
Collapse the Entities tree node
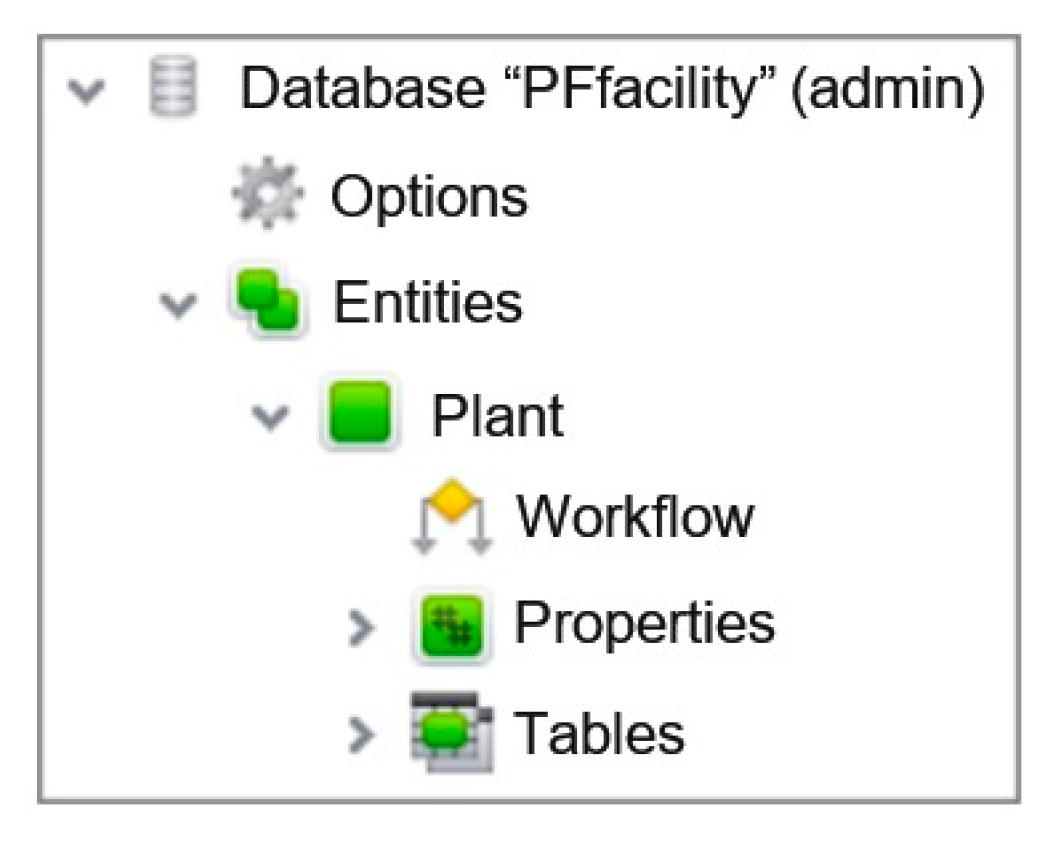[176, 304]
